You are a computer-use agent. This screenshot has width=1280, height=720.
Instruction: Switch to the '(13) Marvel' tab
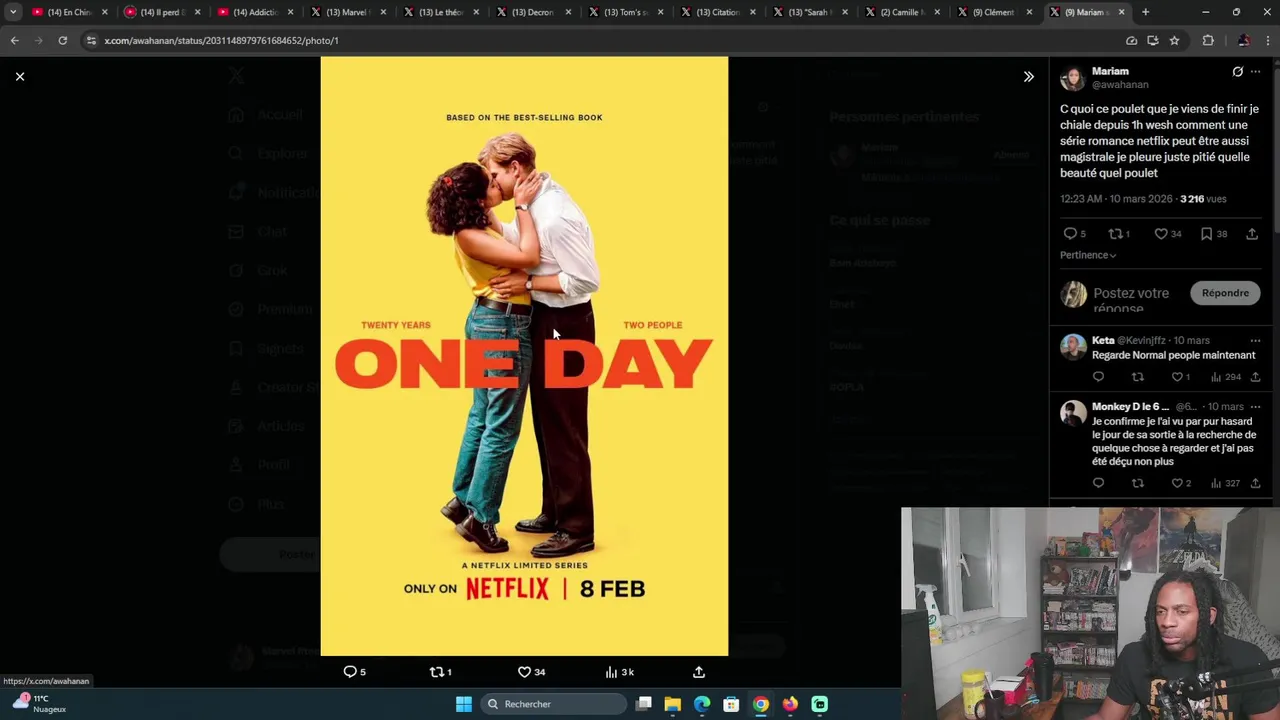click(348, 12)
